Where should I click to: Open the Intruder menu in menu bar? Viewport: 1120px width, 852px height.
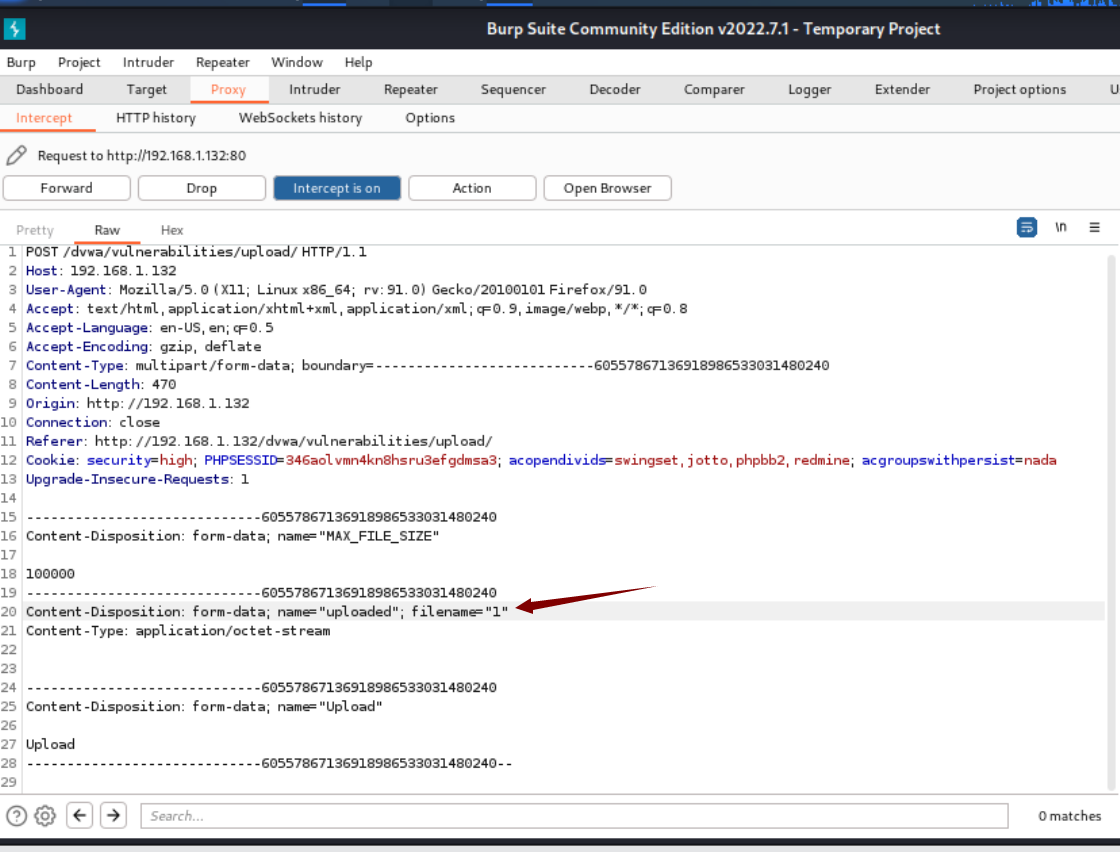point(148,62)
